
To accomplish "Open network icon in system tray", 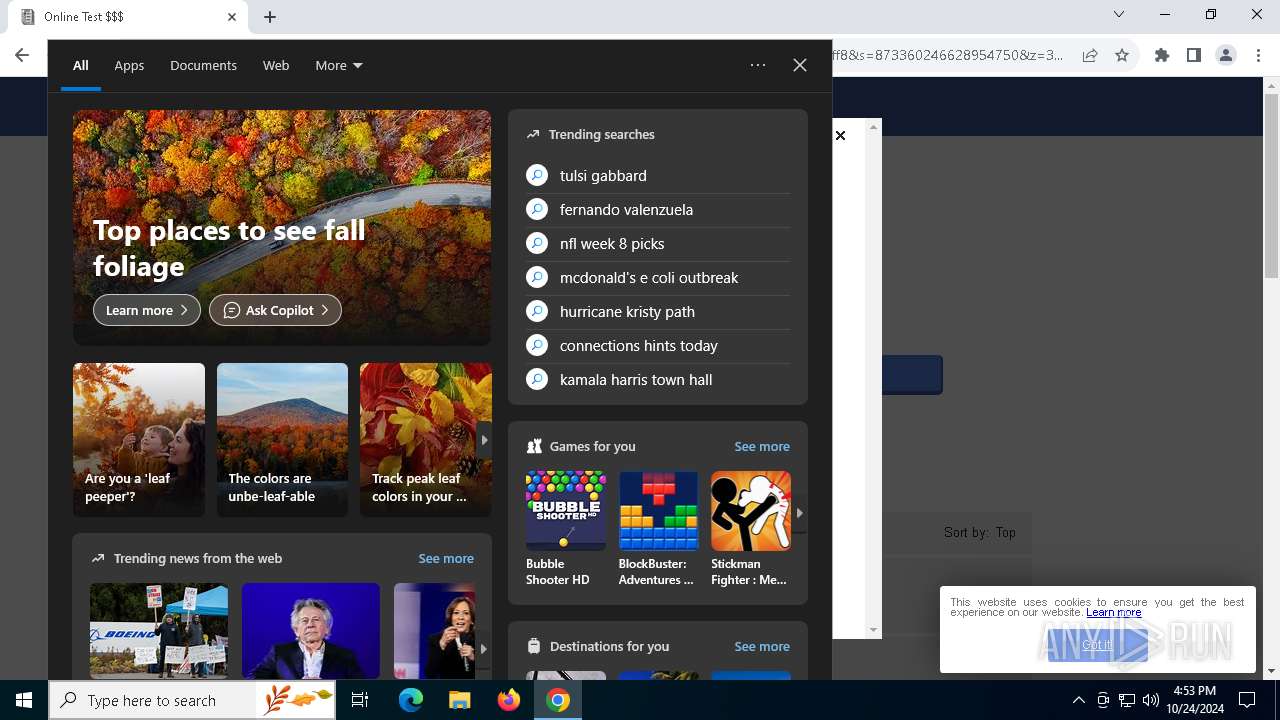I will point(1127,700).
